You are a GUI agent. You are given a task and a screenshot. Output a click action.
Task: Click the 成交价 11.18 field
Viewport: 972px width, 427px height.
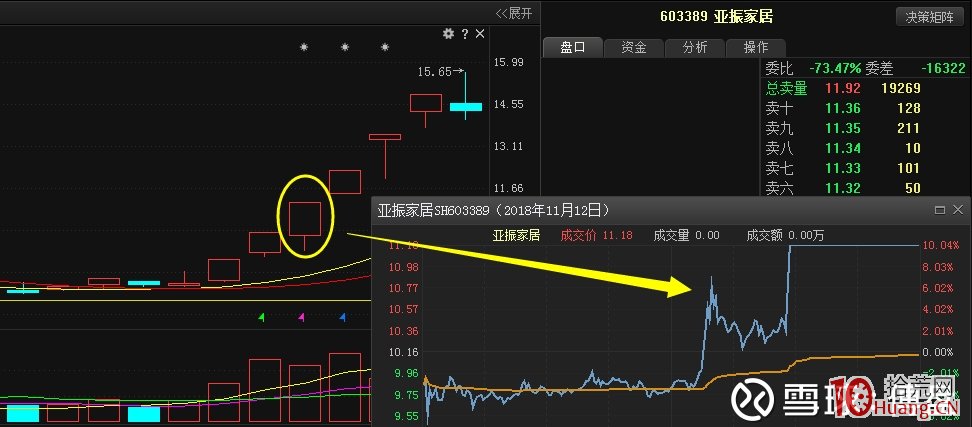click(x=597, y=236)
